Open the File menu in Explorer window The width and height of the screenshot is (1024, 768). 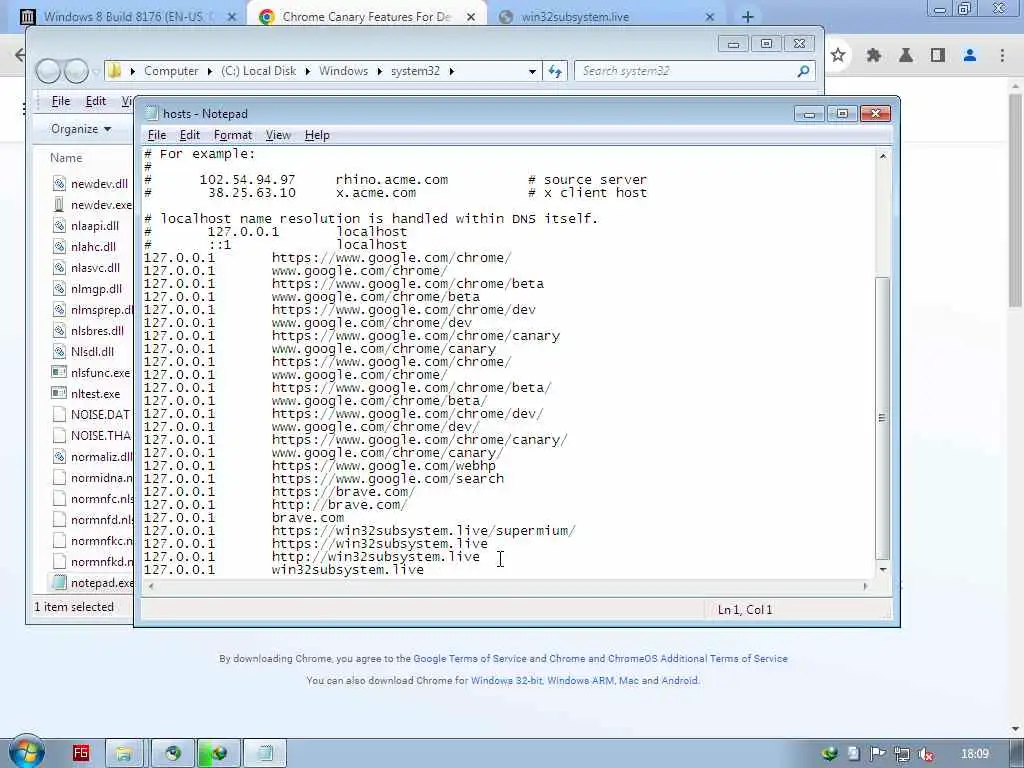point(61,101)
